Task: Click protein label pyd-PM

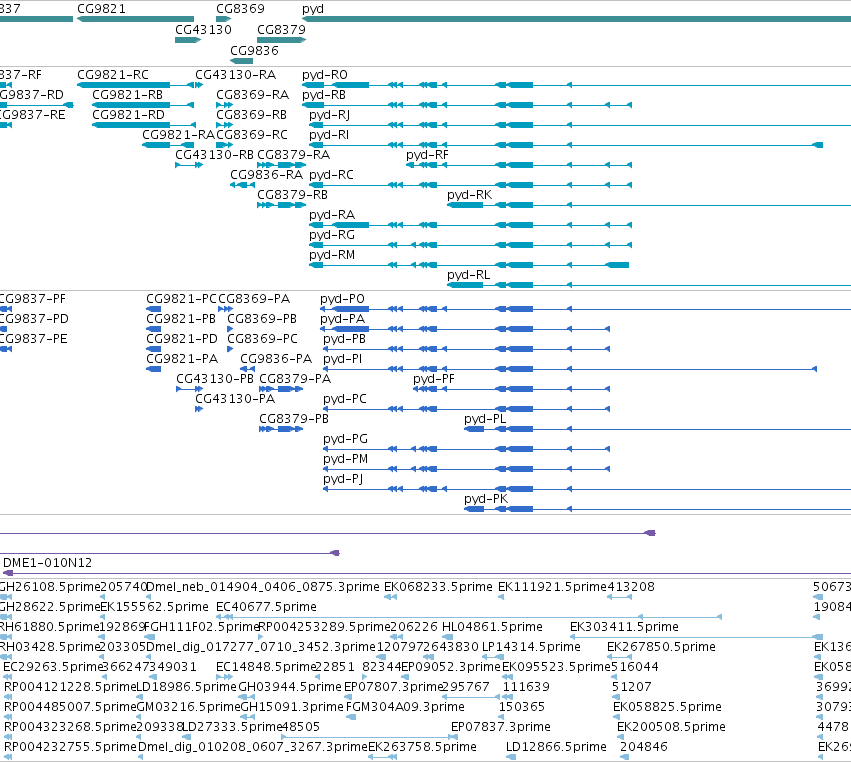Action: click(x=345, y=459)
